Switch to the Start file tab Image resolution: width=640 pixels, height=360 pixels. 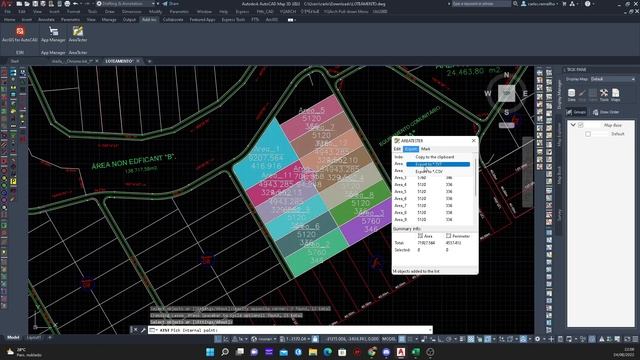pyautogui.click(x=15, y=61)
